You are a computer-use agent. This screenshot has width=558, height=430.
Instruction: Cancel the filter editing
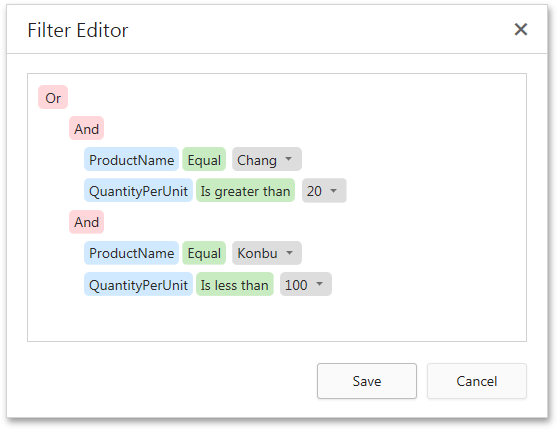(477, 381)
